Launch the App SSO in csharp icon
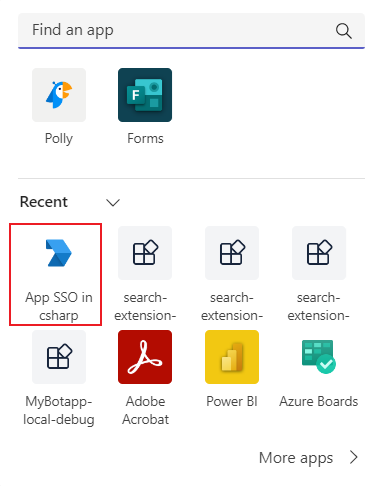This screenshot has width=382, height=486. pos(59,253)
